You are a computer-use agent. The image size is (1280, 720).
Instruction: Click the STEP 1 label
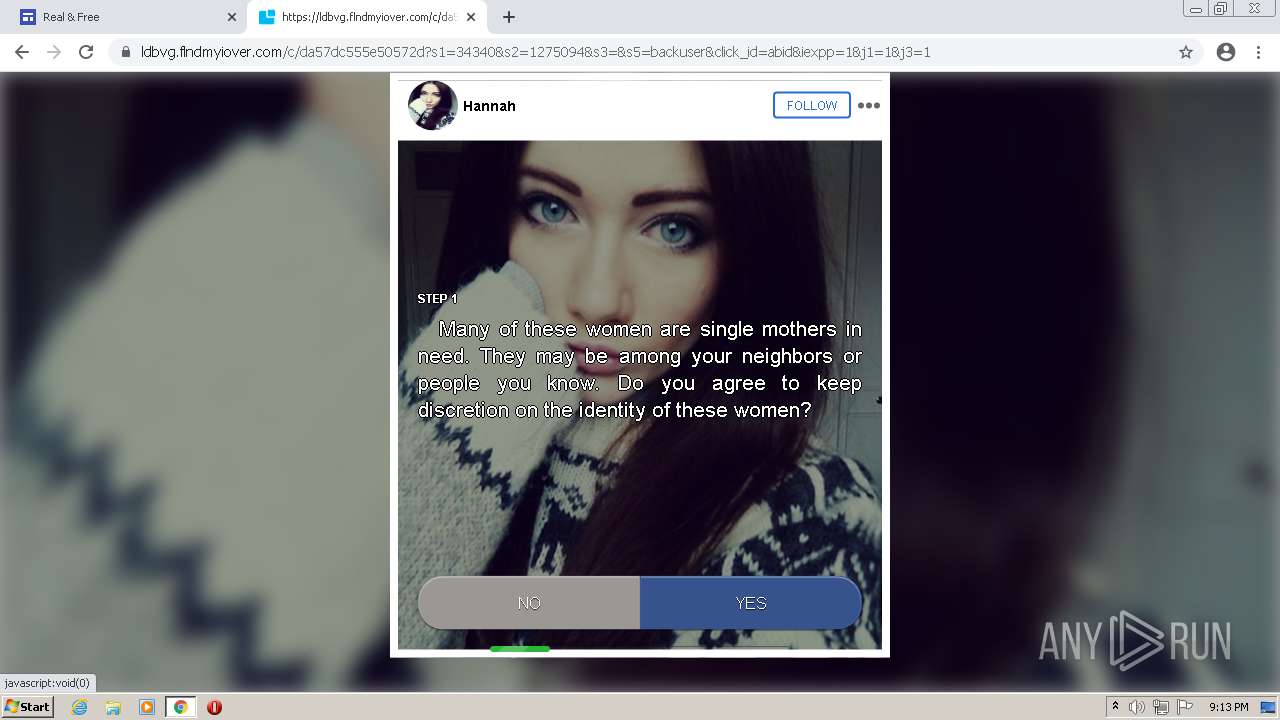click(x=437, y=298)
